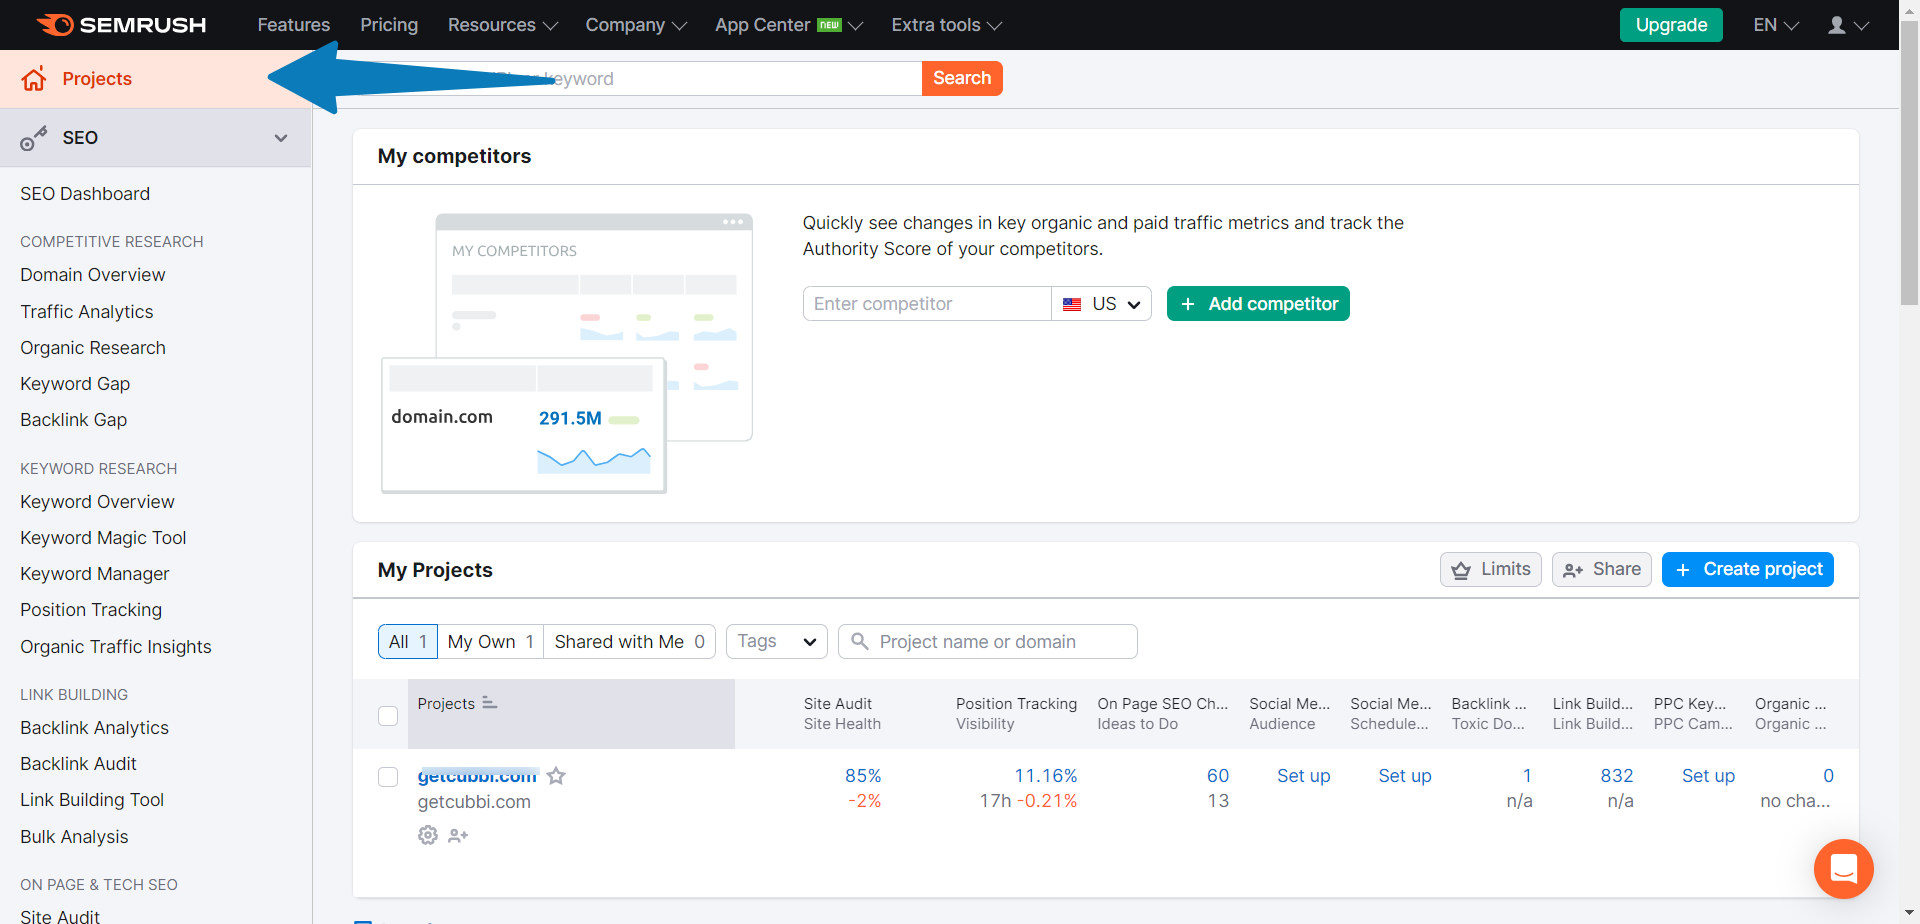1920x924 pixels.
Task: Click the Projects home icon in sidebar
Action: [x=33, y=78]
